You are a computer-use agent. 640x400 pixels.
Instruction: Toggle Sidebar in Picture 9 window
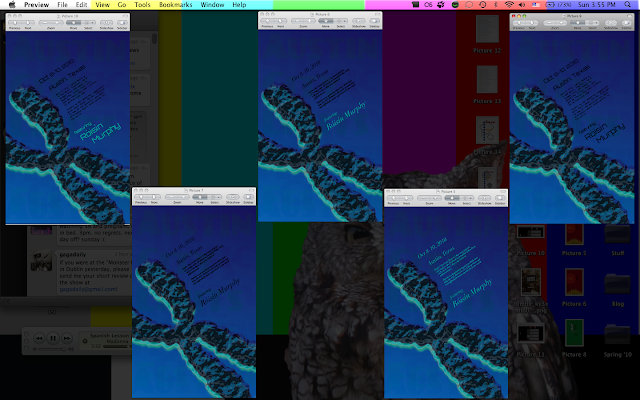pyautogui.click(x=627, y=22)
